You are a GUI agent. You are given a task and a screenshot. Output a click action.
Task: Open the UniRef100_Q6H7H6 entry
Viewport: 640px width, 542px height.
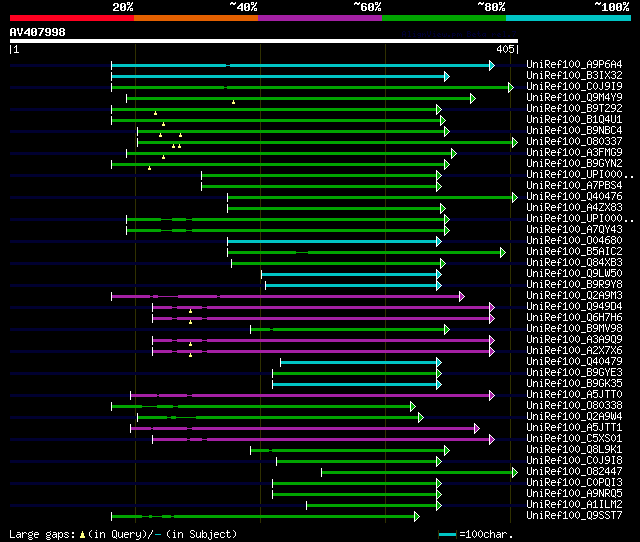[x=574, y=318]
